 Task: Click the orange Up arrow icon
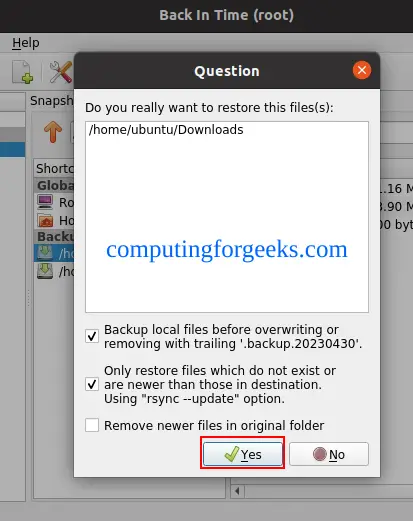53,132
